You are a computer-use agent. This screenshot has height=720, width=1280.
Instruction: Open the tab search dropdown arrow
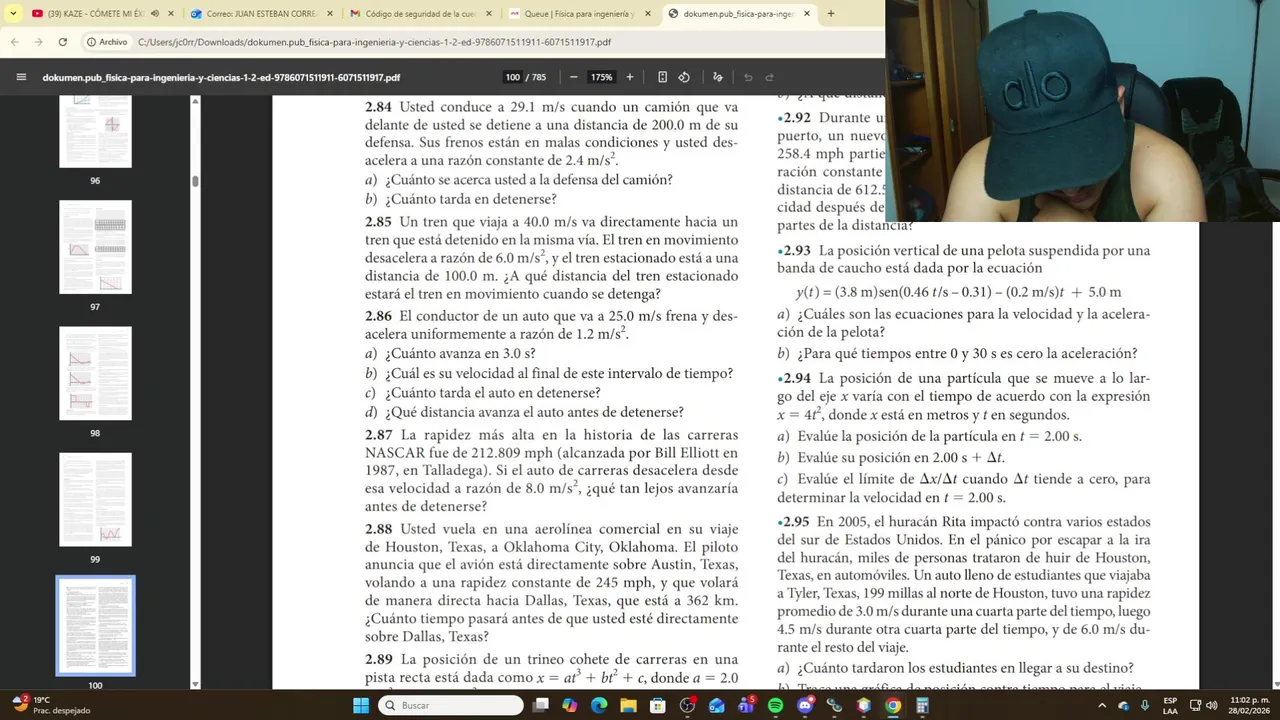(x=12, y=13)
